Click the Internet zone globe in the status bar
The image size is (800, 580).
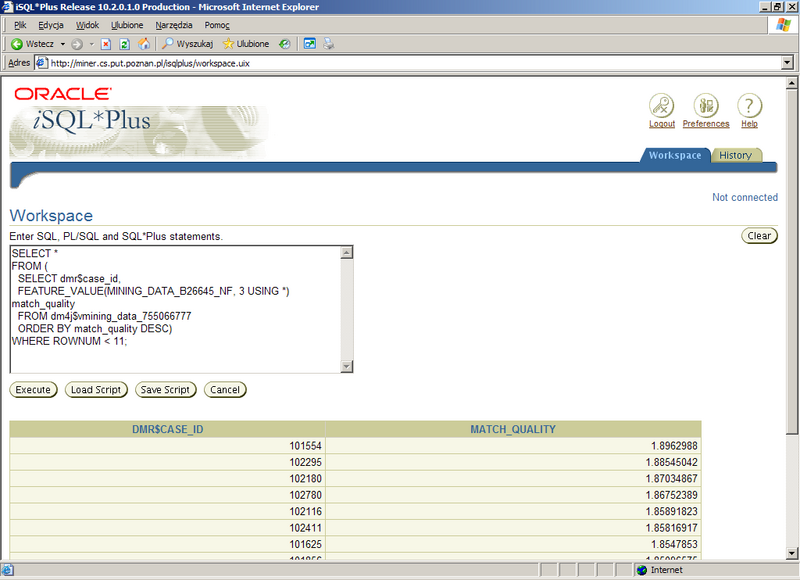[x=642, y=570]
